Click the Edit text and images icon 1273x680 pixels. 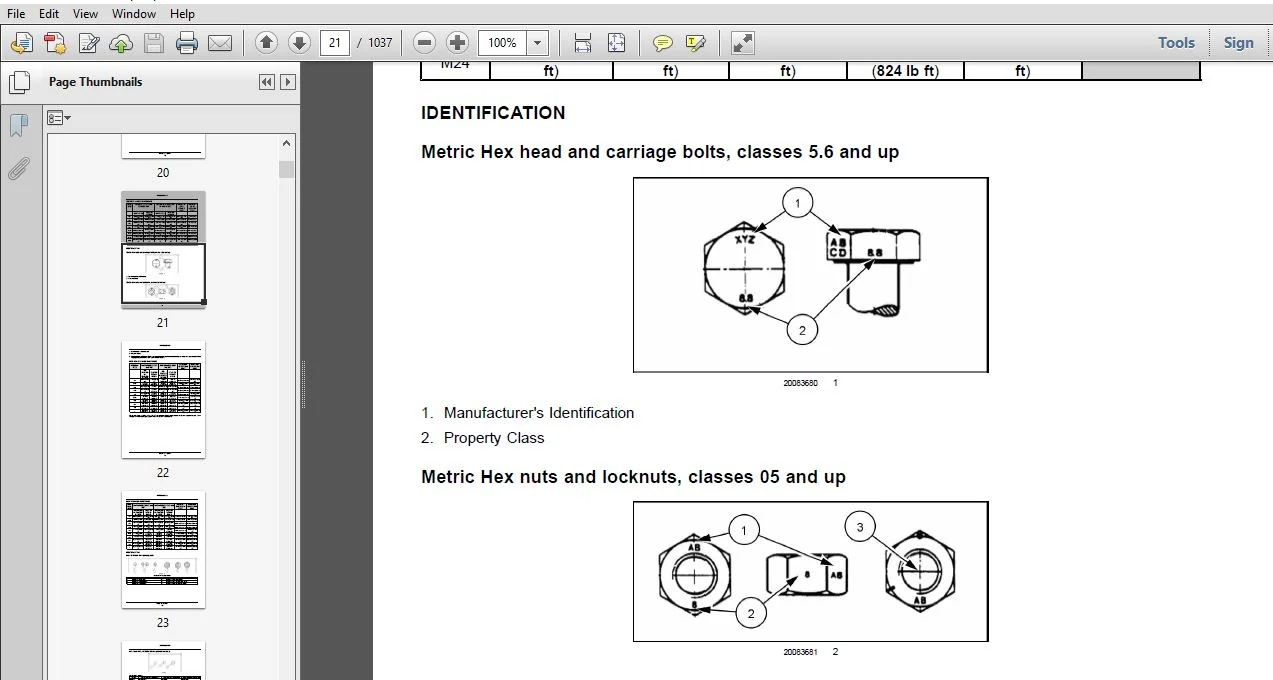point(89,43)
